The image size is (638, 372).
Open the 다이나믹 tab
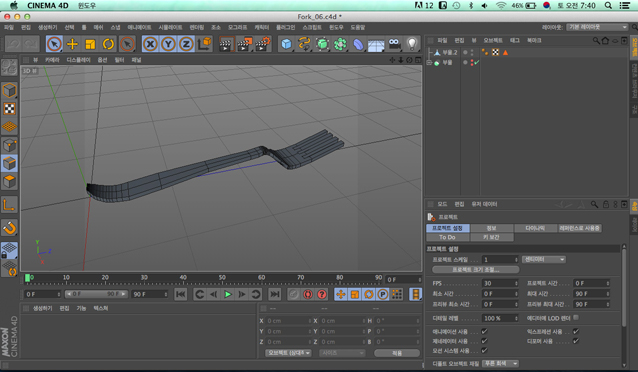point(535,228)
